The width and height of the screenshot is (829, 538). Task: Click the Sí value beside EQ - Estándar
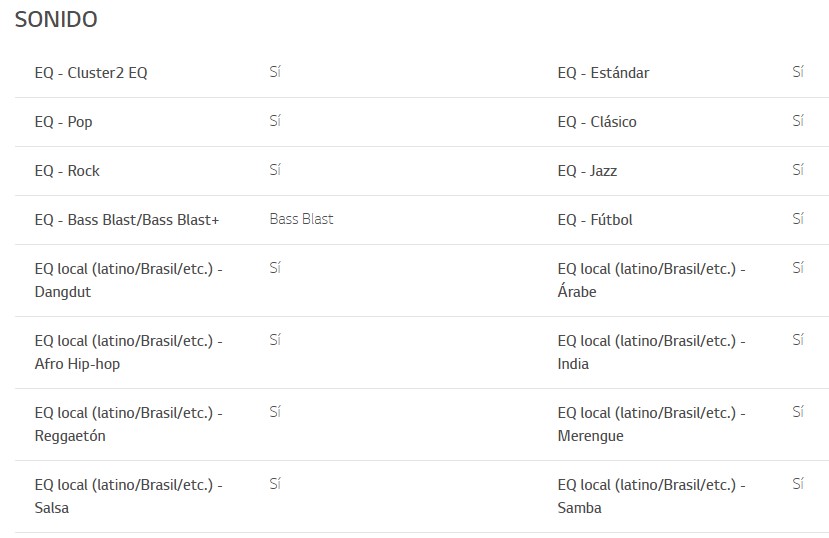coord(798,72)
